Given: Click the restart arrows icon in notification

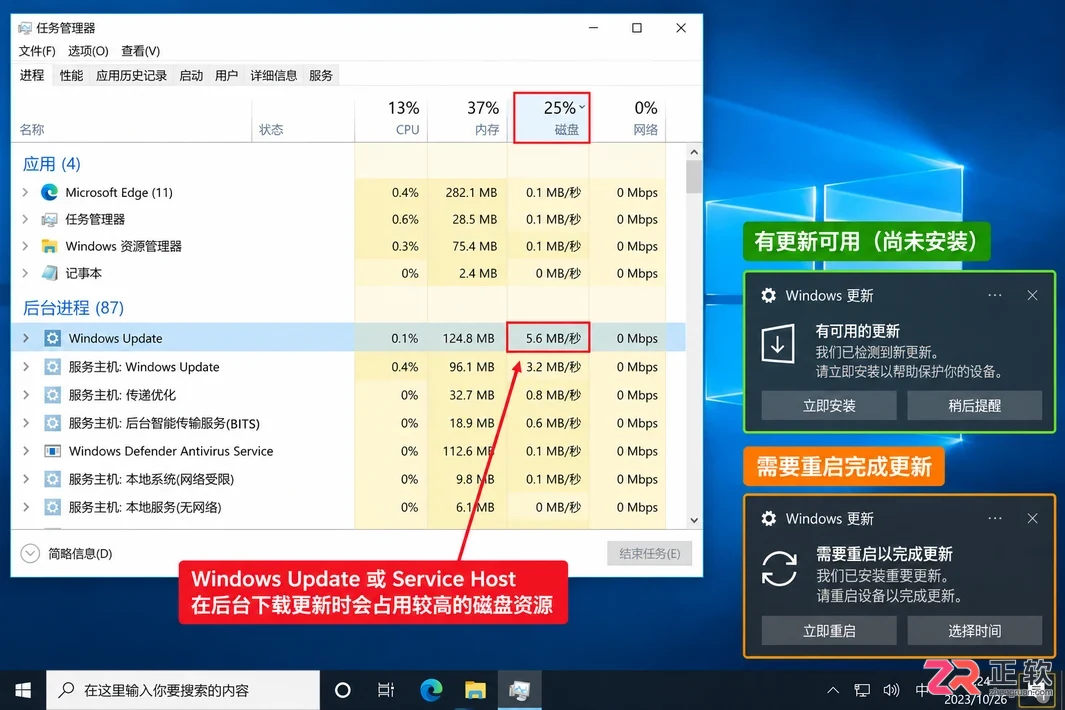Looking at the screenshot, I should 779,568.
